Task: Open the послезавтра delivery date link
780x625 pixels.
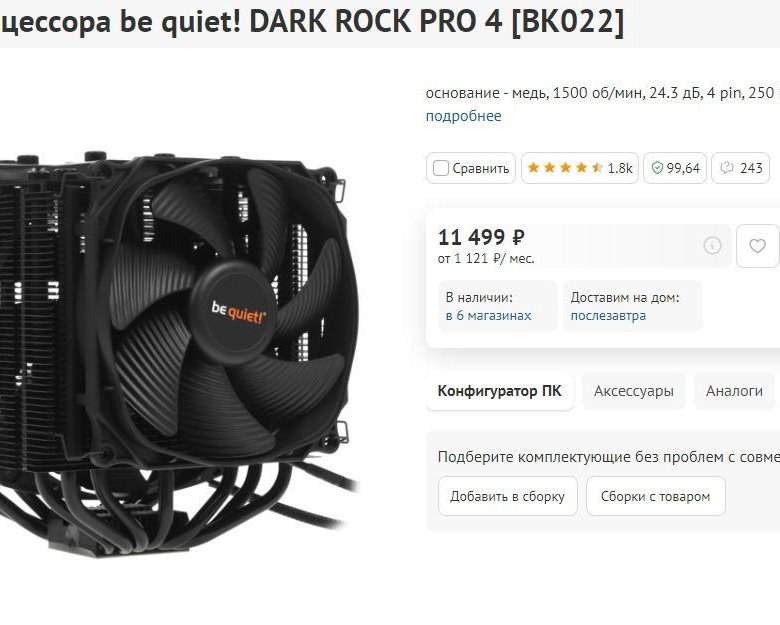Action: (608, 315)
